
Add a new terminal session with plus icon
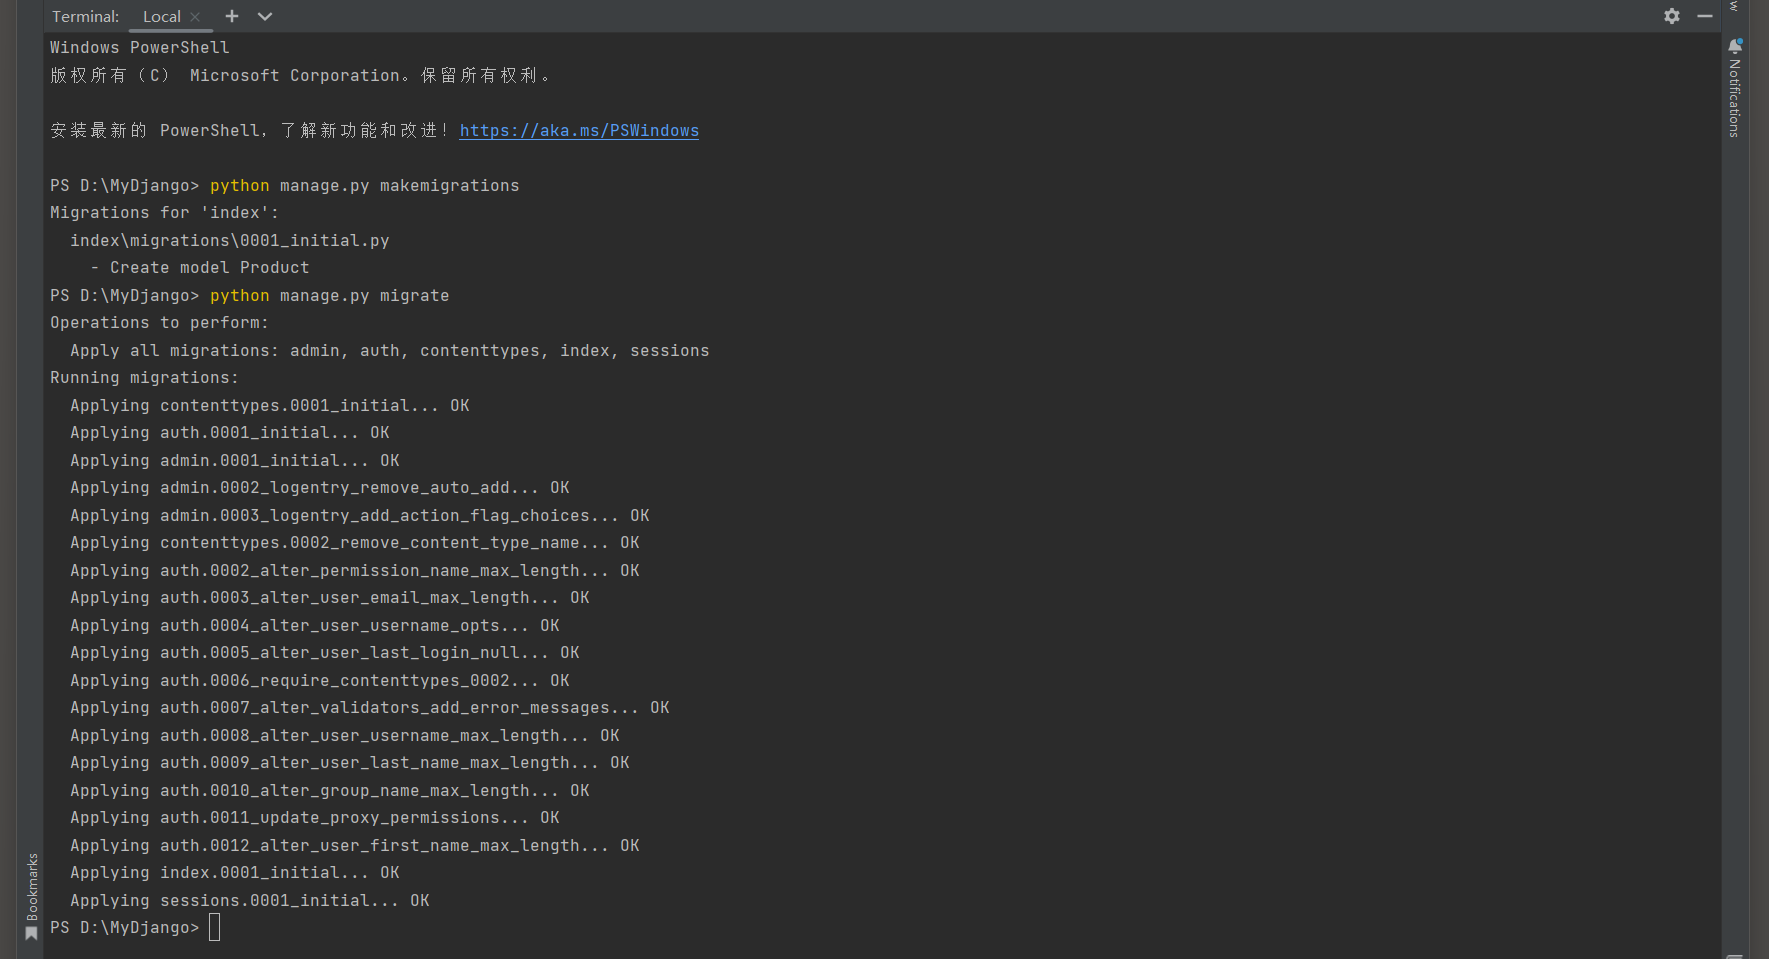coord(232,16)
